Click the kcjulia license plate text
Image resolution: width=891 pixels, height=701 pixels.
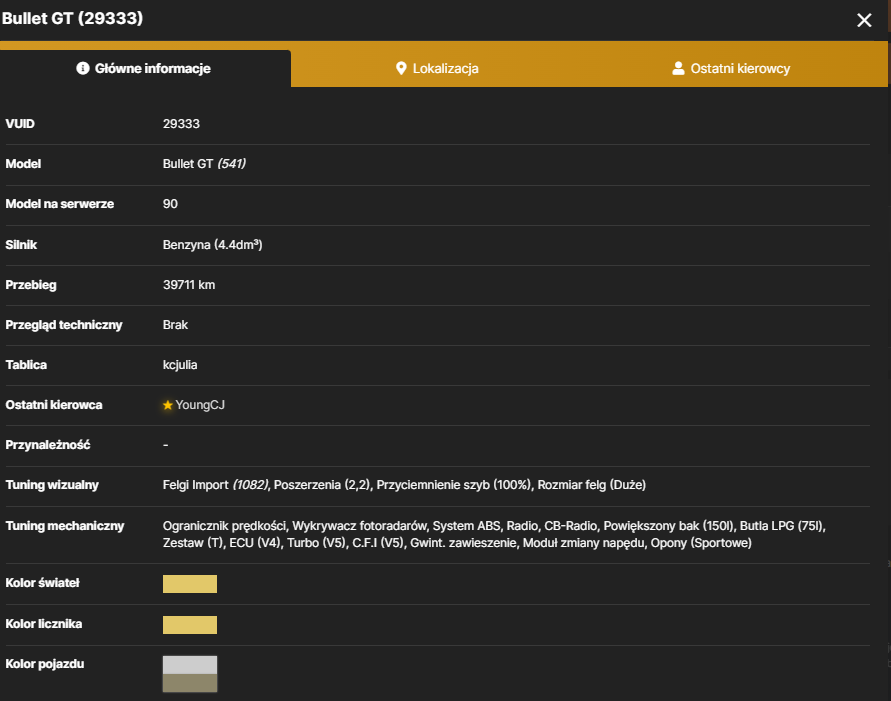tap(180, 365)
